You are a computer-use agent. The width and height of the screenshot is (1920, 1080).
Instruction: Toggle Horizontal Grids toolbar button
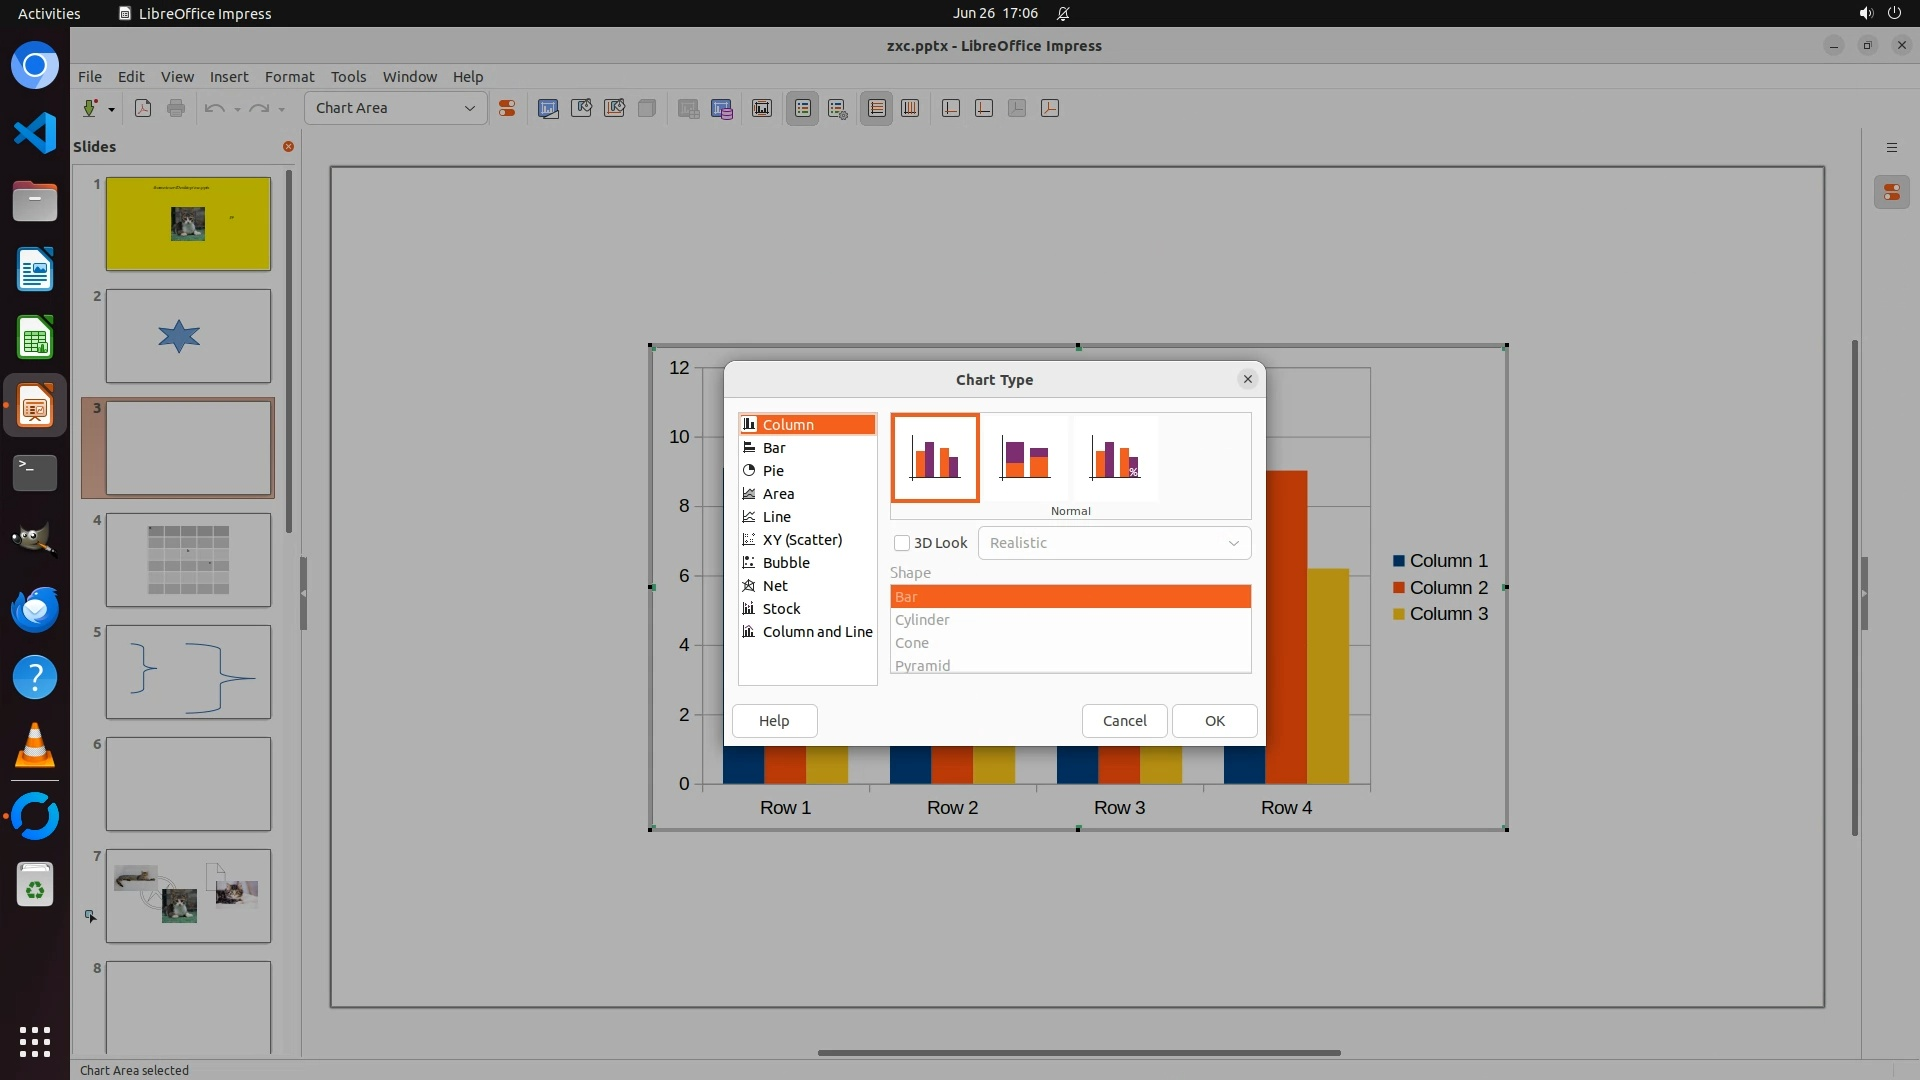pos(876,108)
